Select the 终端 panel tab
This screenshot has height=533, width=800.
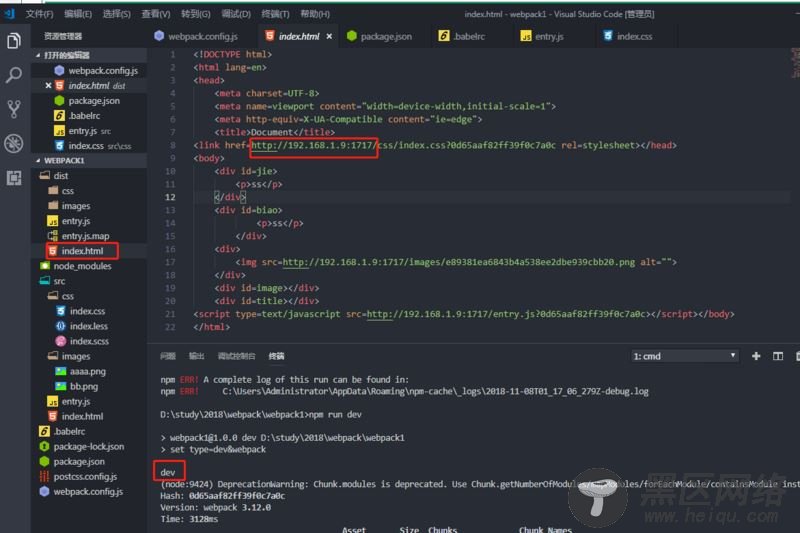(x=277, y=356)
